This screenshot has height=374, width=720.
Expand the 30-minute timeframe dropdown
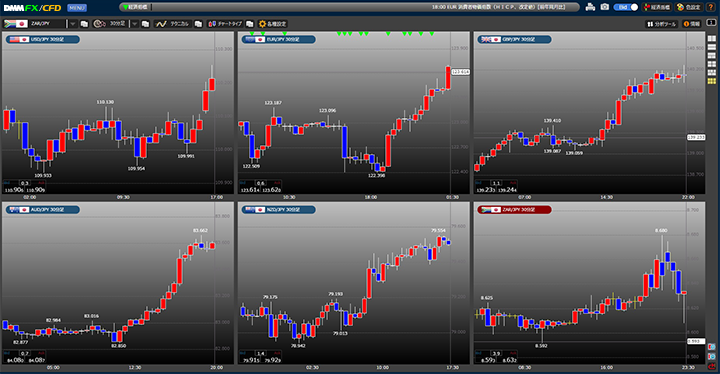coord(135,23)
